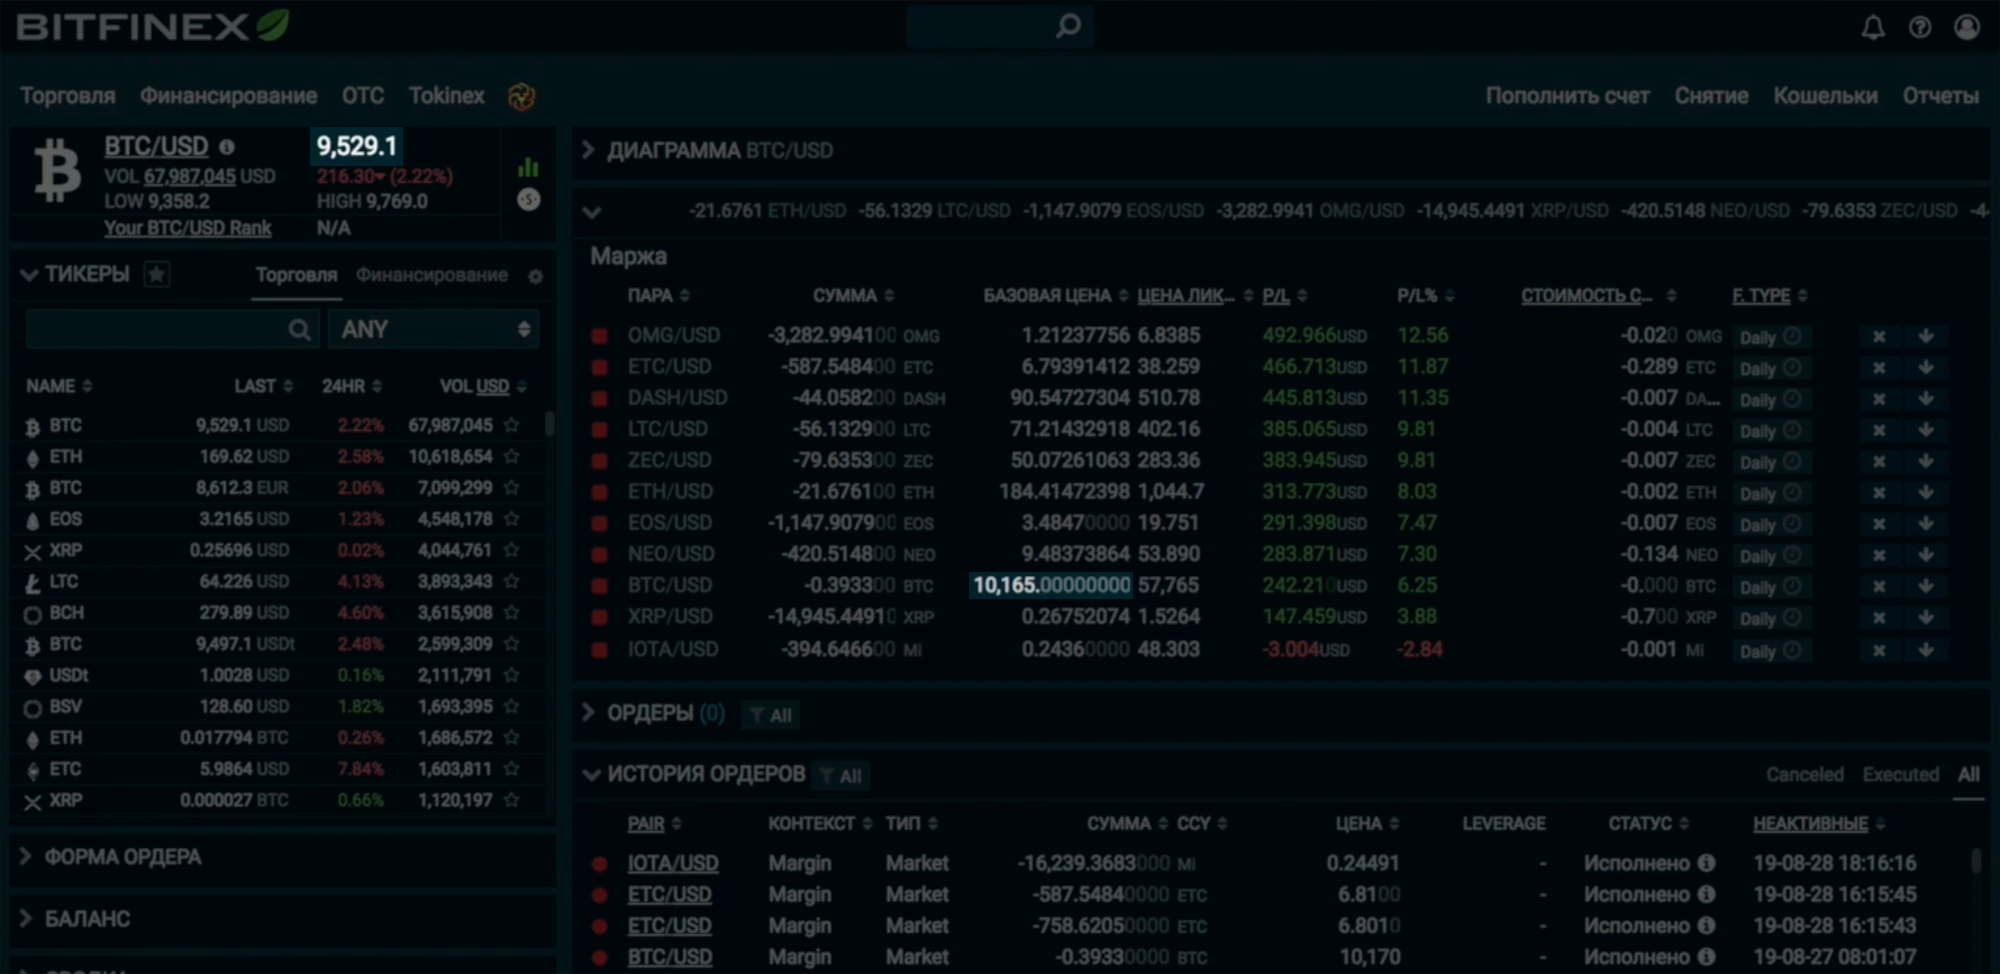This screenshot has height=974, width=2000.
Task: Star the ETC 5.9864 USD ticker row
Action: pos(512,769)
